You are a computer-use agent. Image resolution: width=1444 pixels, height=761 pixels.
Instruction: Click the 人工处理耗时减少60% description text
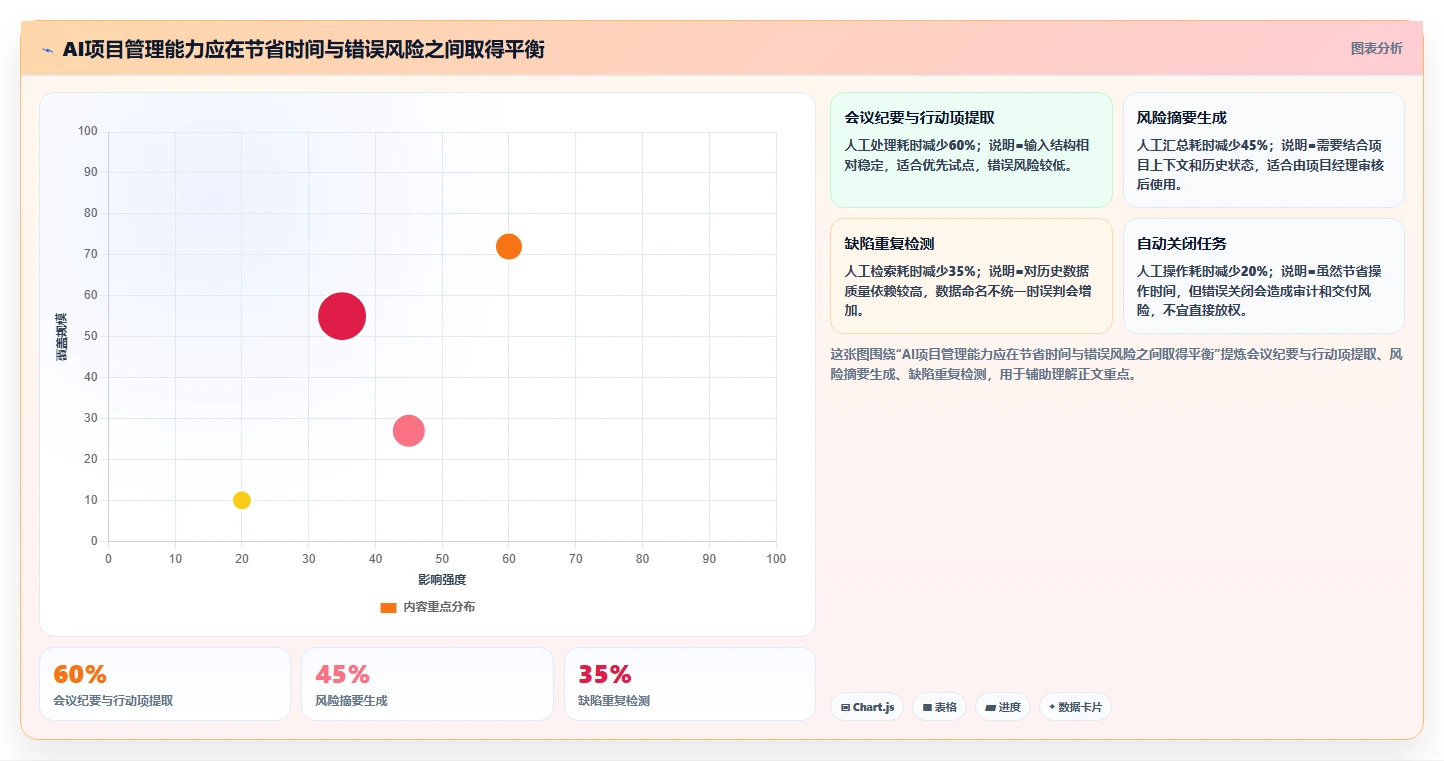[x=967, y=155]
